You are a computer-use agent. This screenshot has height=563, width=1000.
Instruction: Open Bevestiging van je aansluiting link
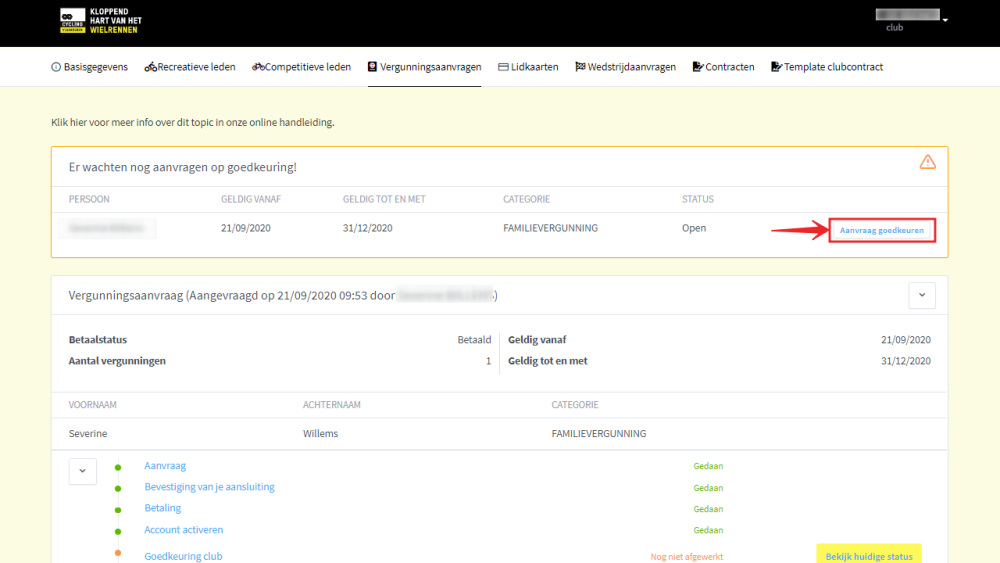(209, 486)
